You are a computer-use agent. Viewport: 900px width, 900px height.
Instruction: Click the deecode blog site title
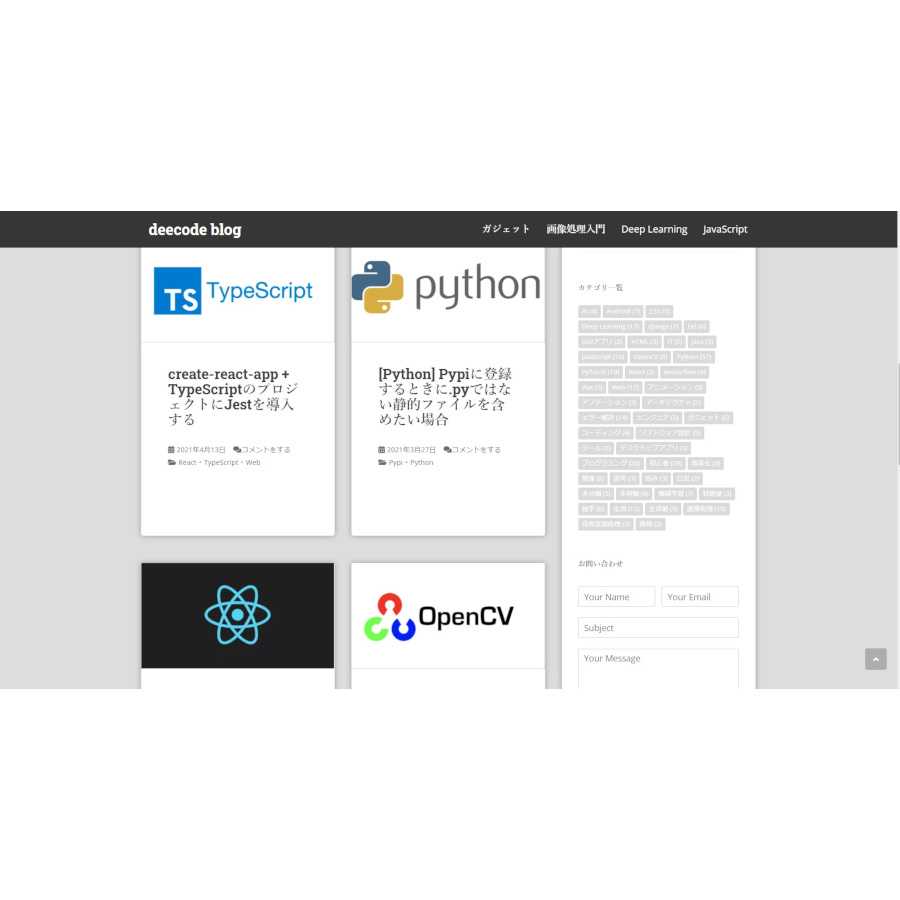tap(195, 229)
